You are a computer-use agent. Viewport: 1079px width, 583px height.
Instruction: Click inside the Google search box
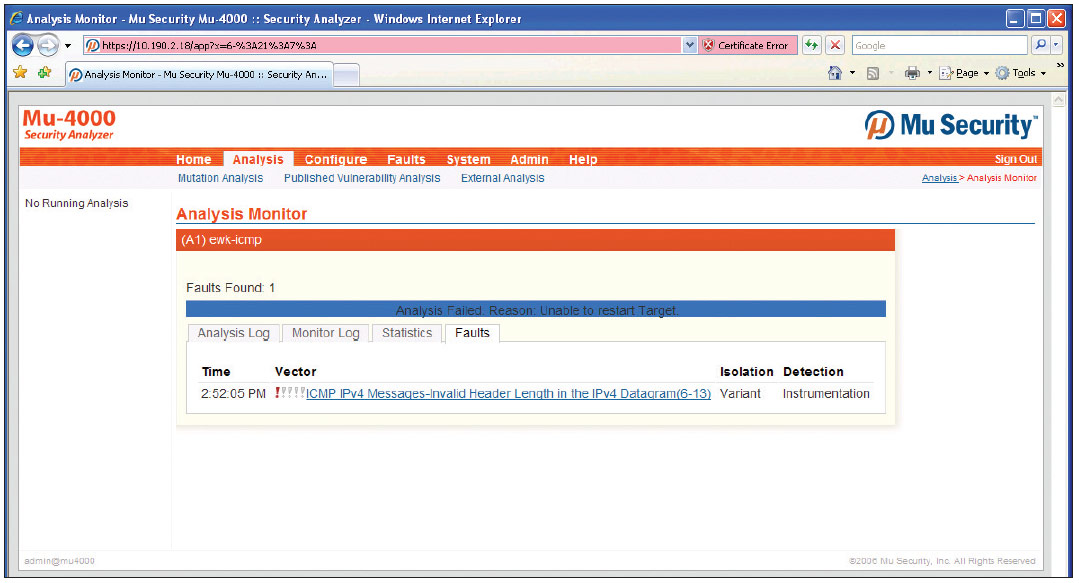click(x=938, y=46)
